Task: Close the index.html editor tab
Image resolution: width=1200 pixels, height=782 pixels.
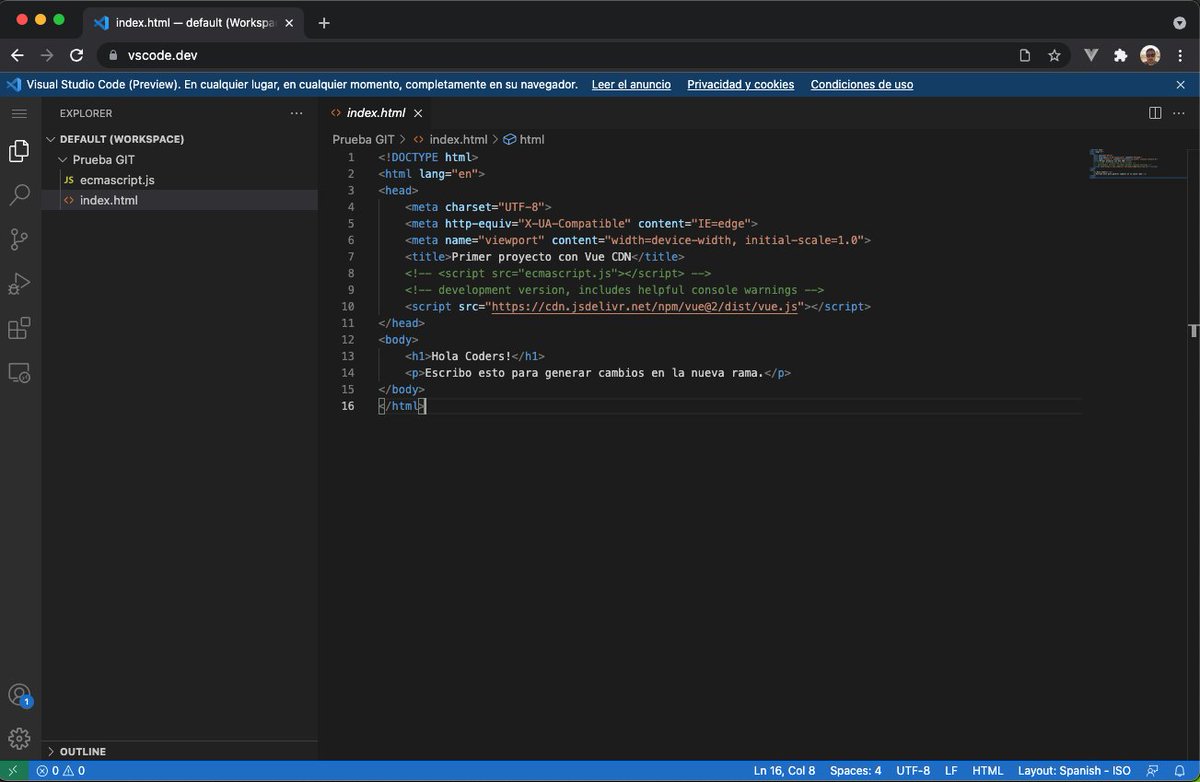Action: click(x=418, y=113)
